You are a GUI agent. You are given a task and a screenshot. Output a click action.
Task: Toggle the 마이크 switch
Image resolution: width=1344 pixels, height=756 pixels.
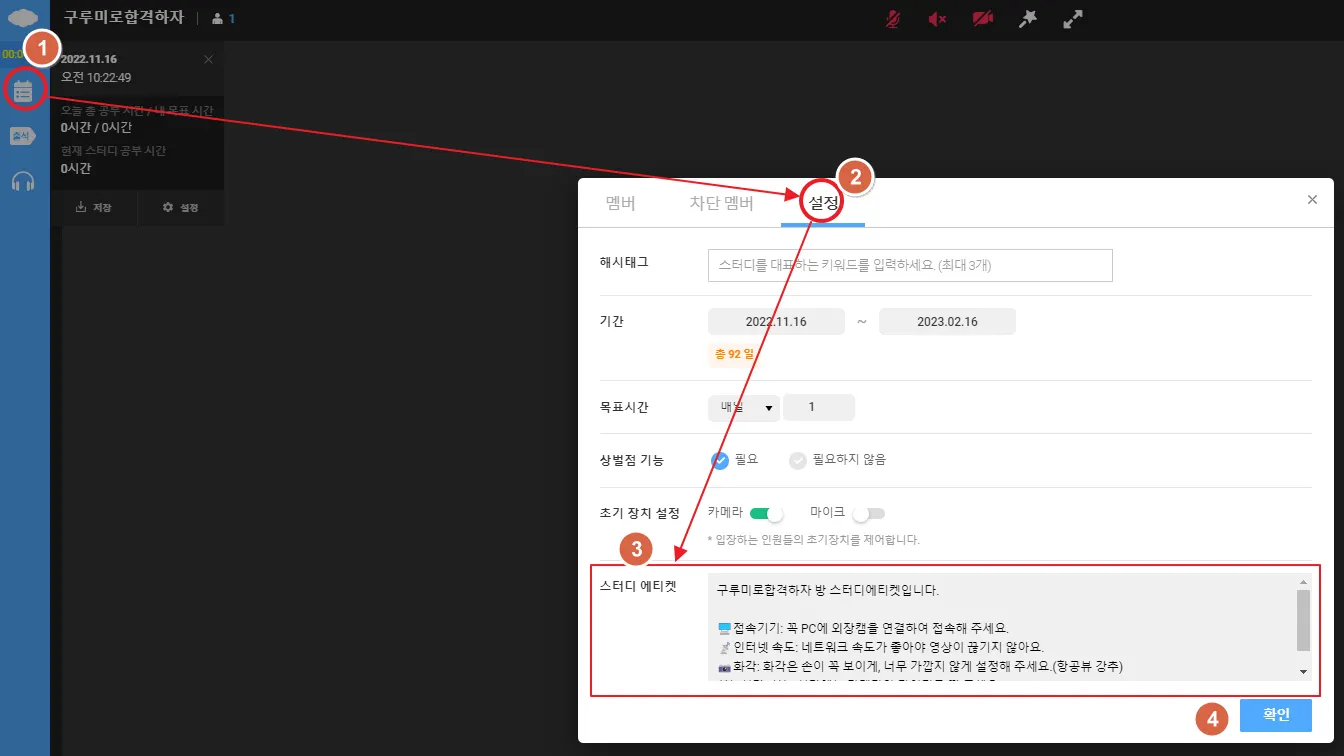869,513
